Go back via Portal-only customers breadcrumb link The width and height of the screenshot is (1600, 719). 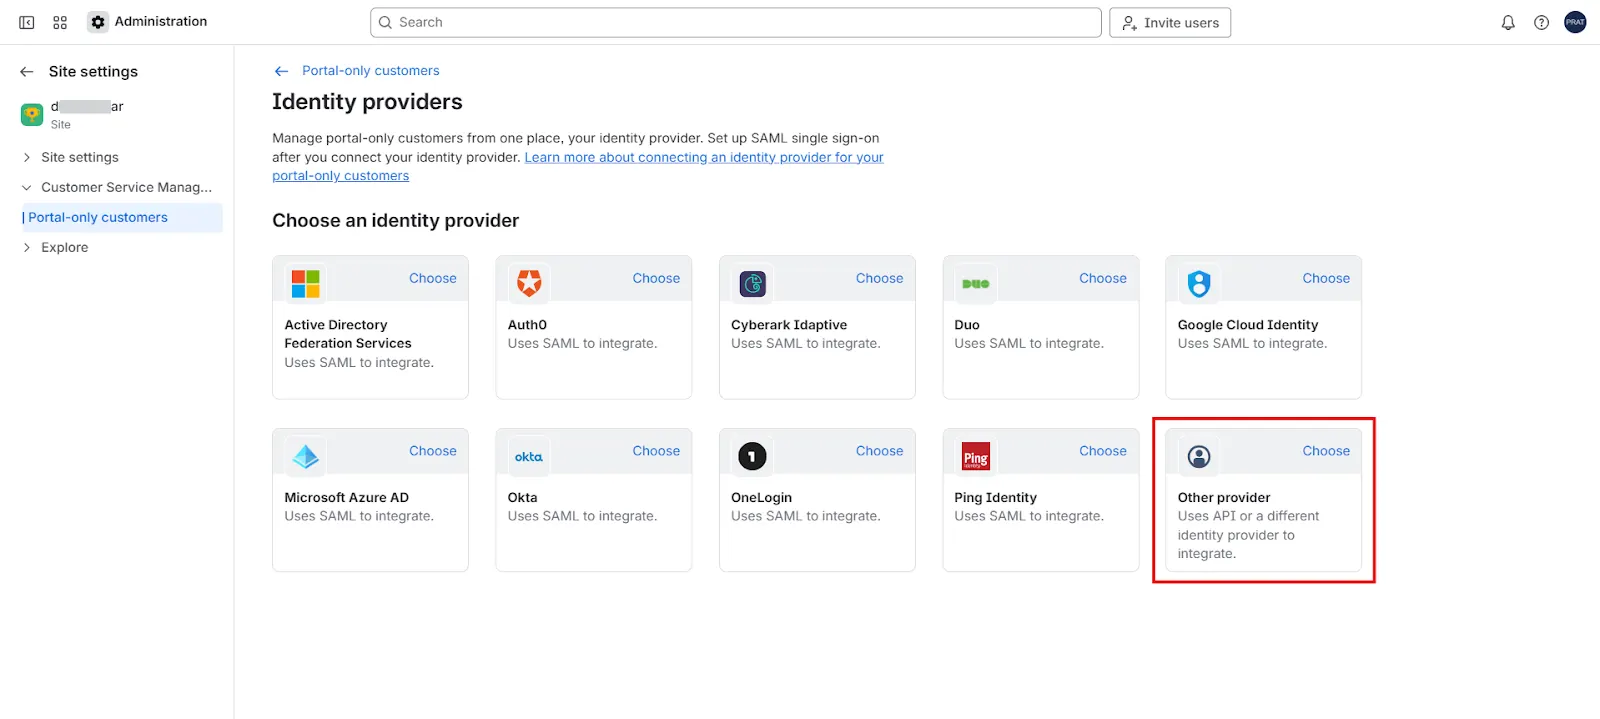(x=371, y=71)
